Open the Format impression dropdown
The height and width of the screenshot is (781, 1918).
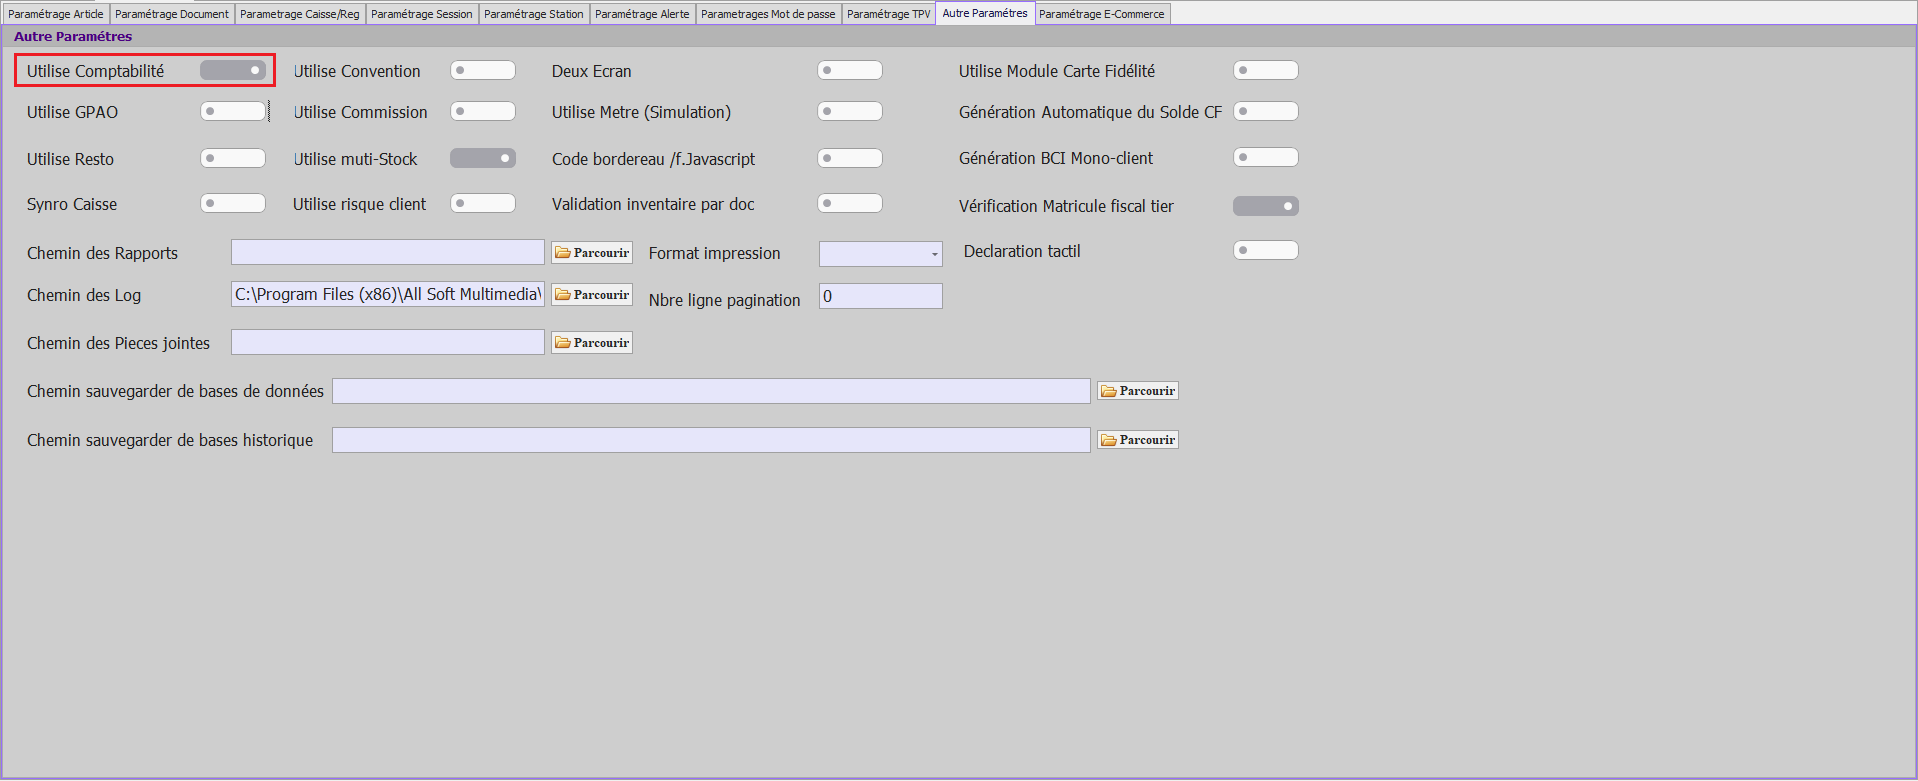click(x=881, y=254)
